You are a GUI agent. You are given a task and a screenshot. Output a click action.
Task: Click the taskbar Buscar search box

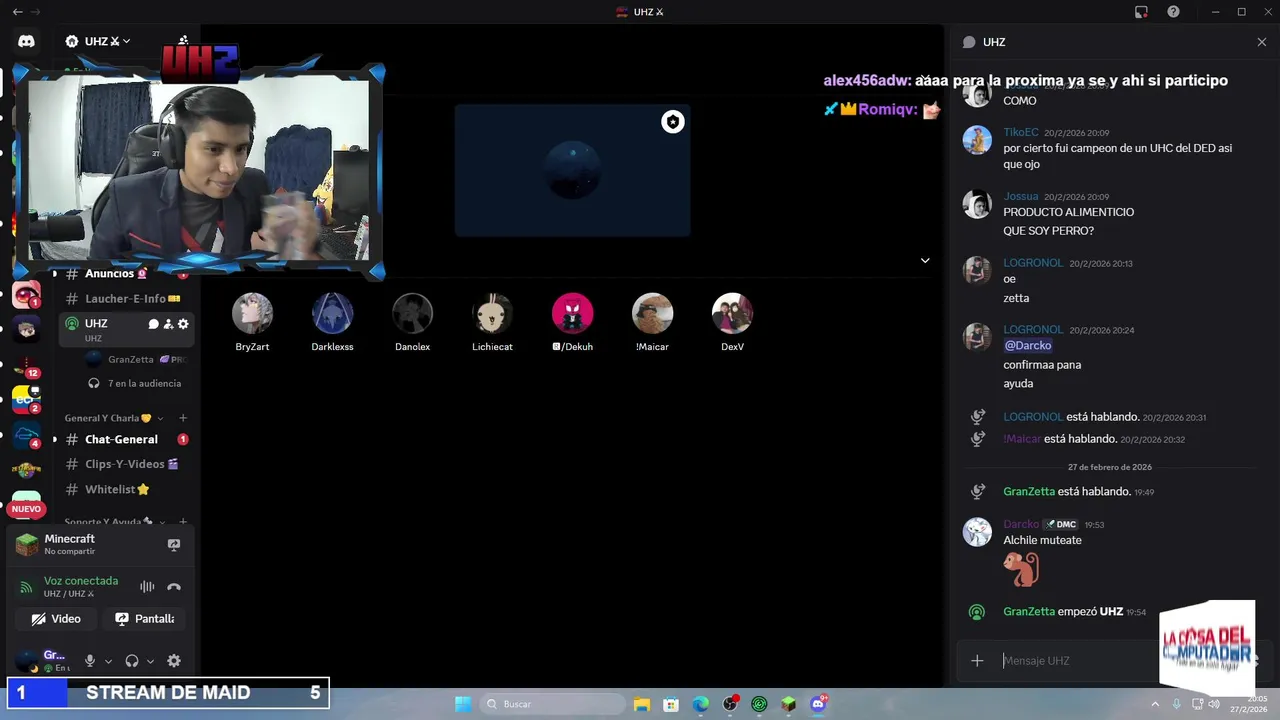click(552, 704)
